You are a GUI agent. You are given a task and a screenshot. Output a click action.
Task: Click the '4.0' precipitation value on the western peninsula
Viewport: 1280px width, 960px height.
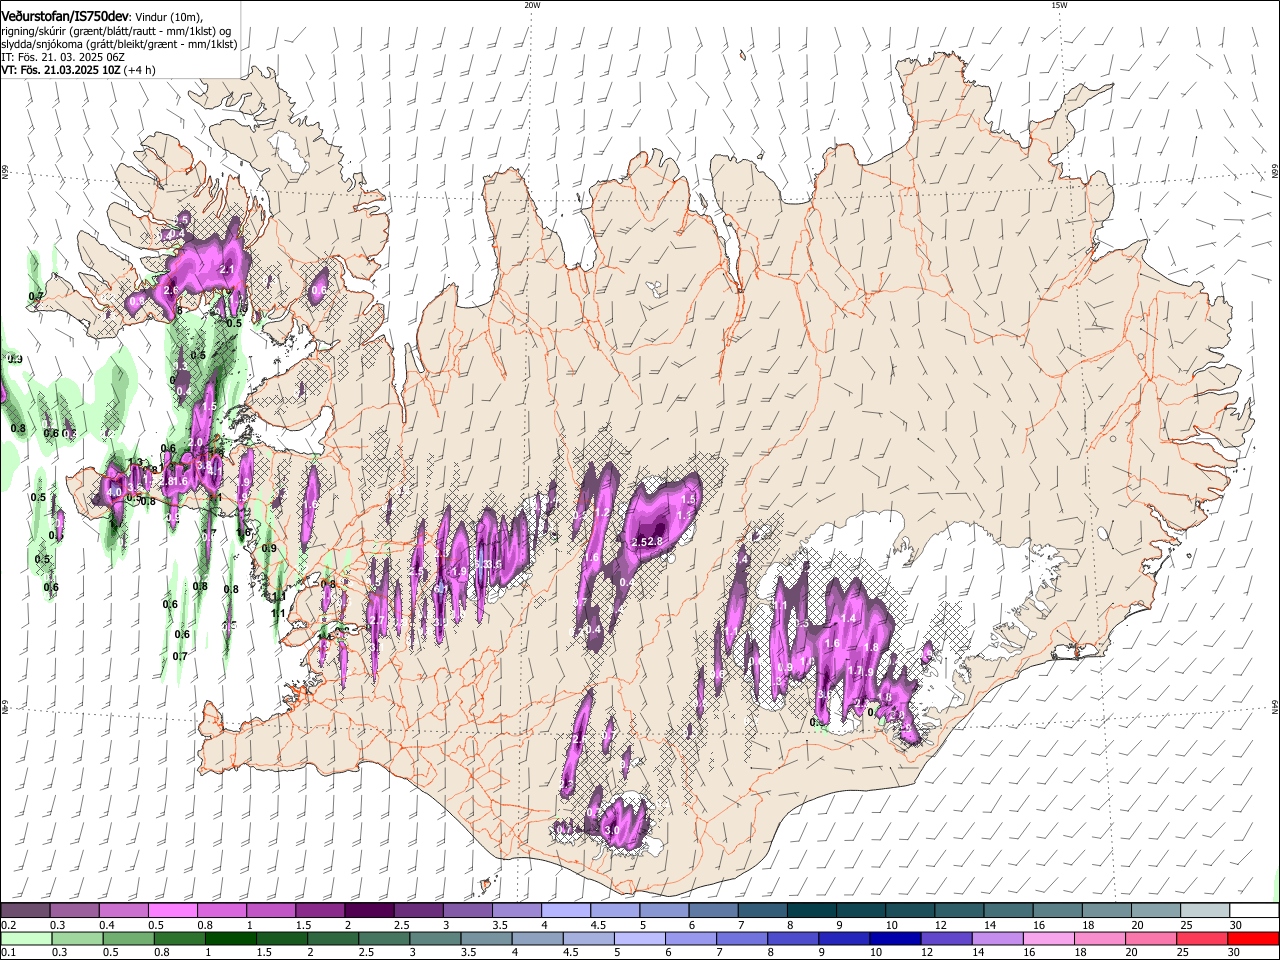(114, 492)
